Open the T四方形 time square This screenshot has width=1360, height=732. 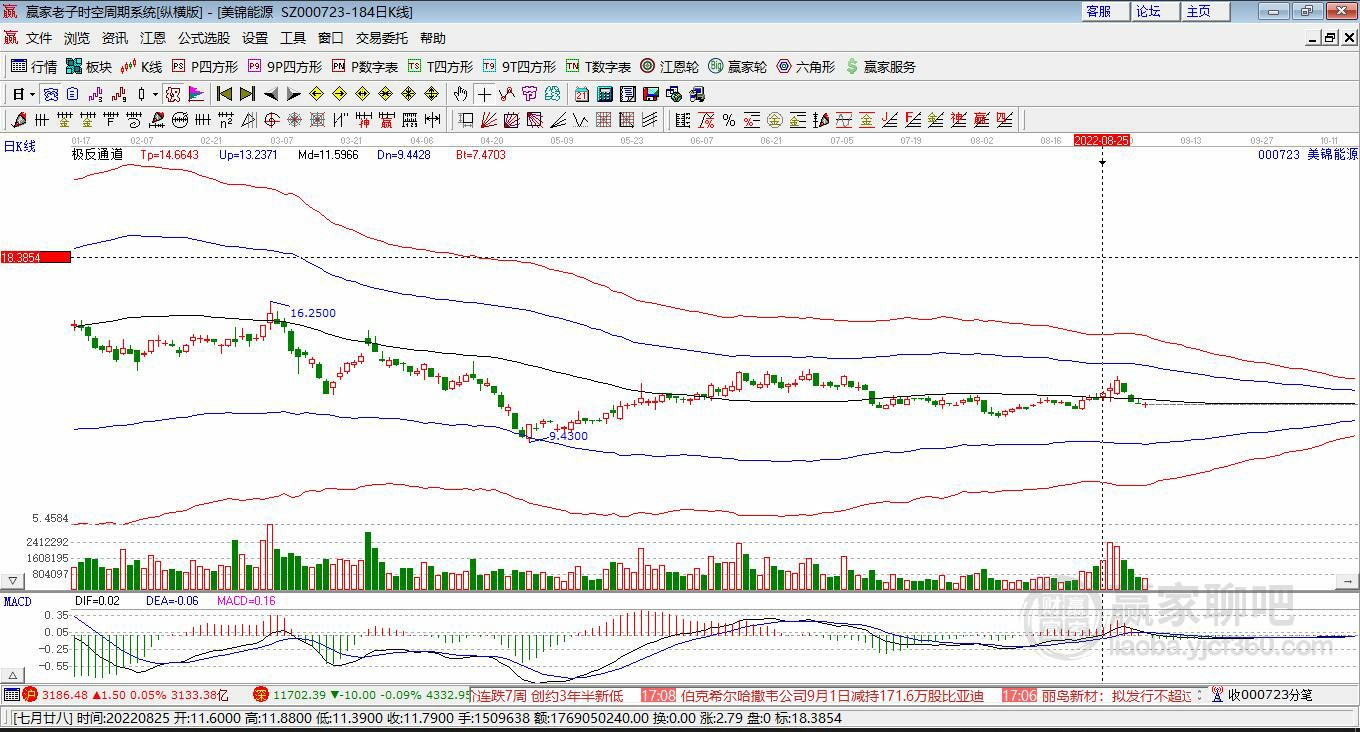click(440, 67)
